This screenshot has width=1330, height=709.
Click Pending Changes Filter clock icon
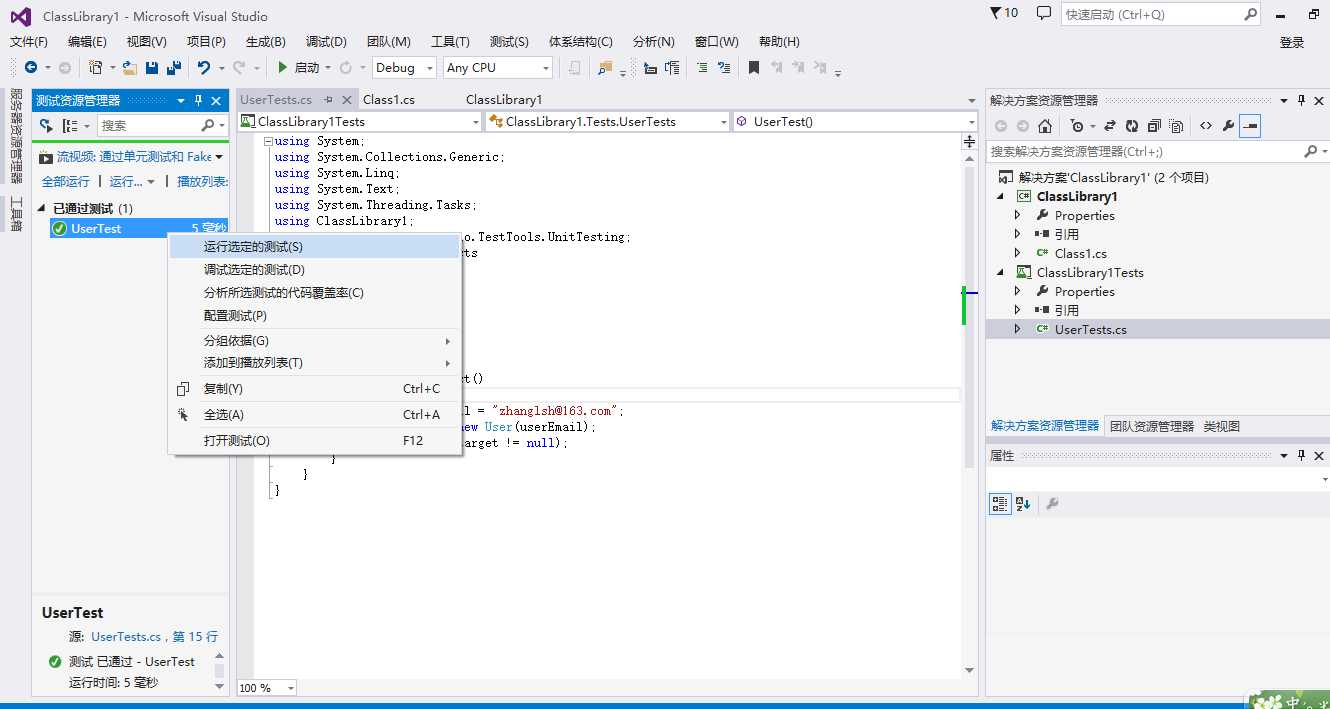1076,126
